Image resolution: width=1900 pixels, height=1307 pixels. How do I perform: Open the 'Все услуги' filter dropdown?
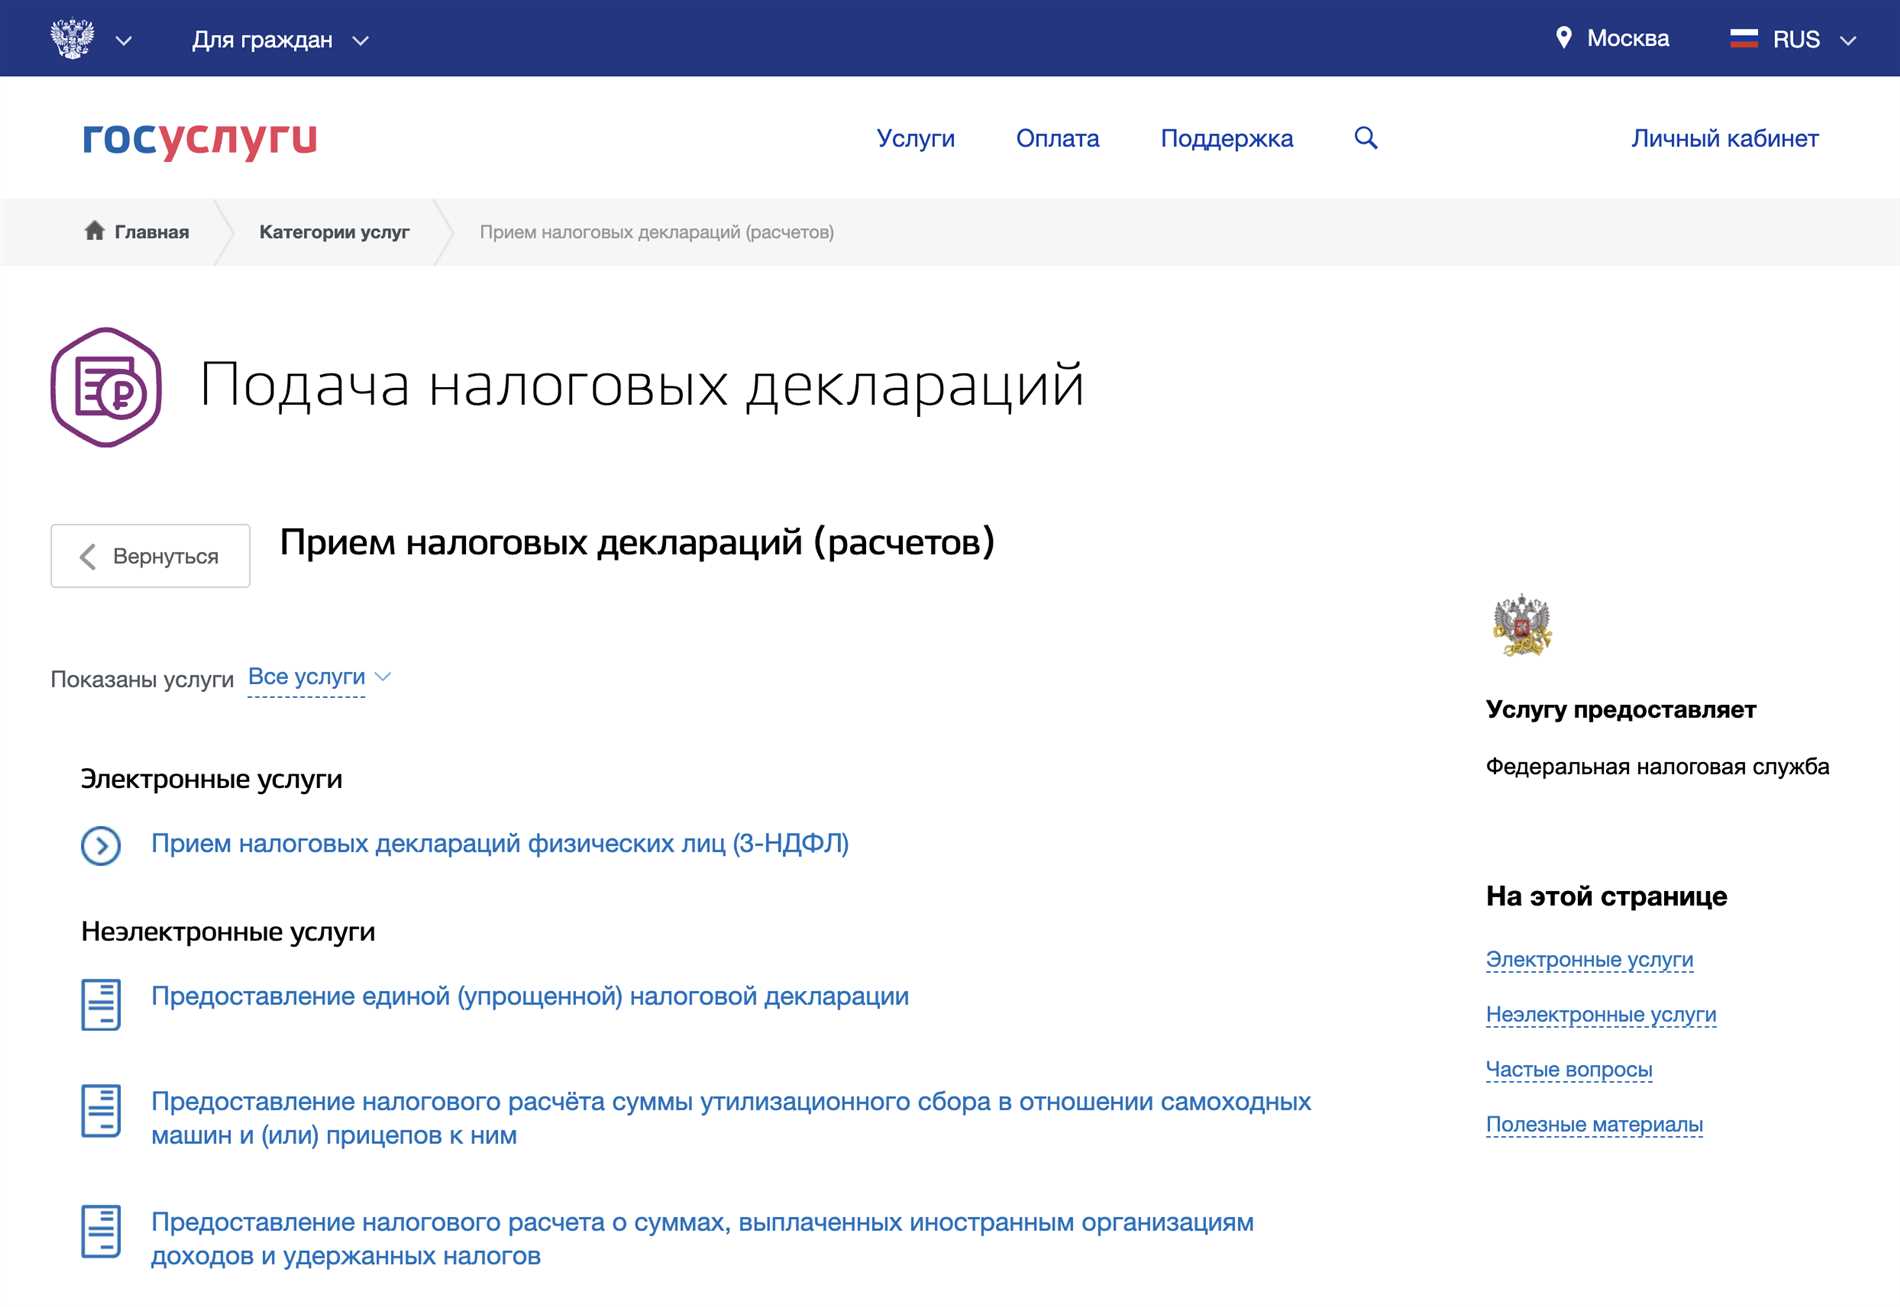pyautogui.click(x=319, y=677)
